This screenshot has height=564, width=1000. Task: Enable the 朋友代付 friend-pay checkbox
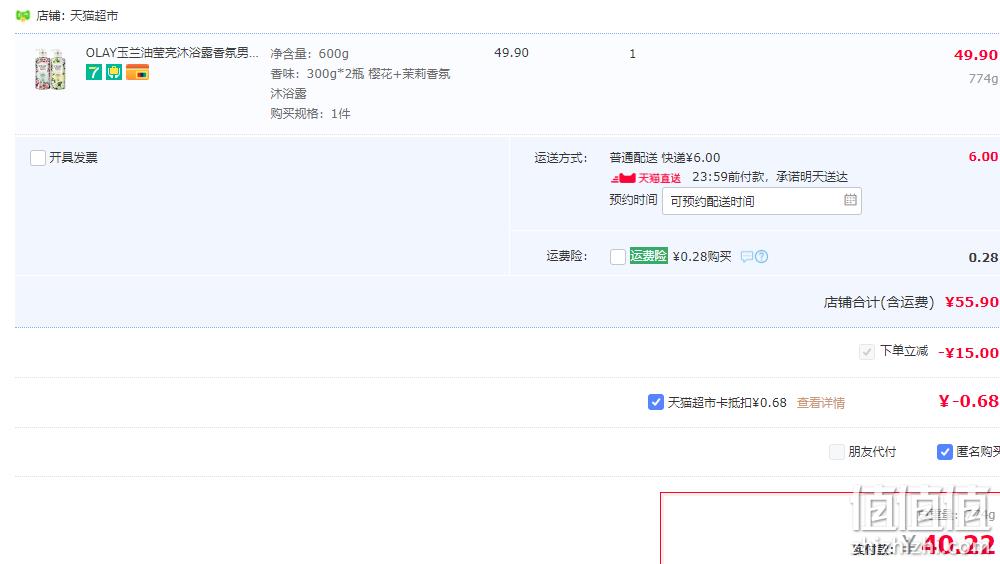point(837,452)
